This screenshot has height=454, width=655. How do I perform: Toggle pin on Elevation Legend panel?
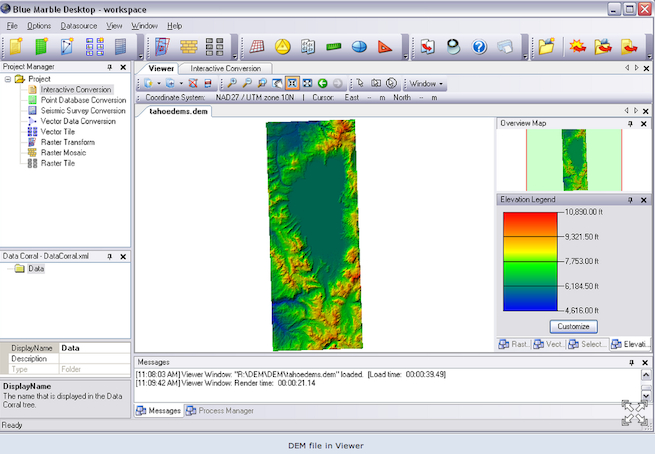(630, 200)
